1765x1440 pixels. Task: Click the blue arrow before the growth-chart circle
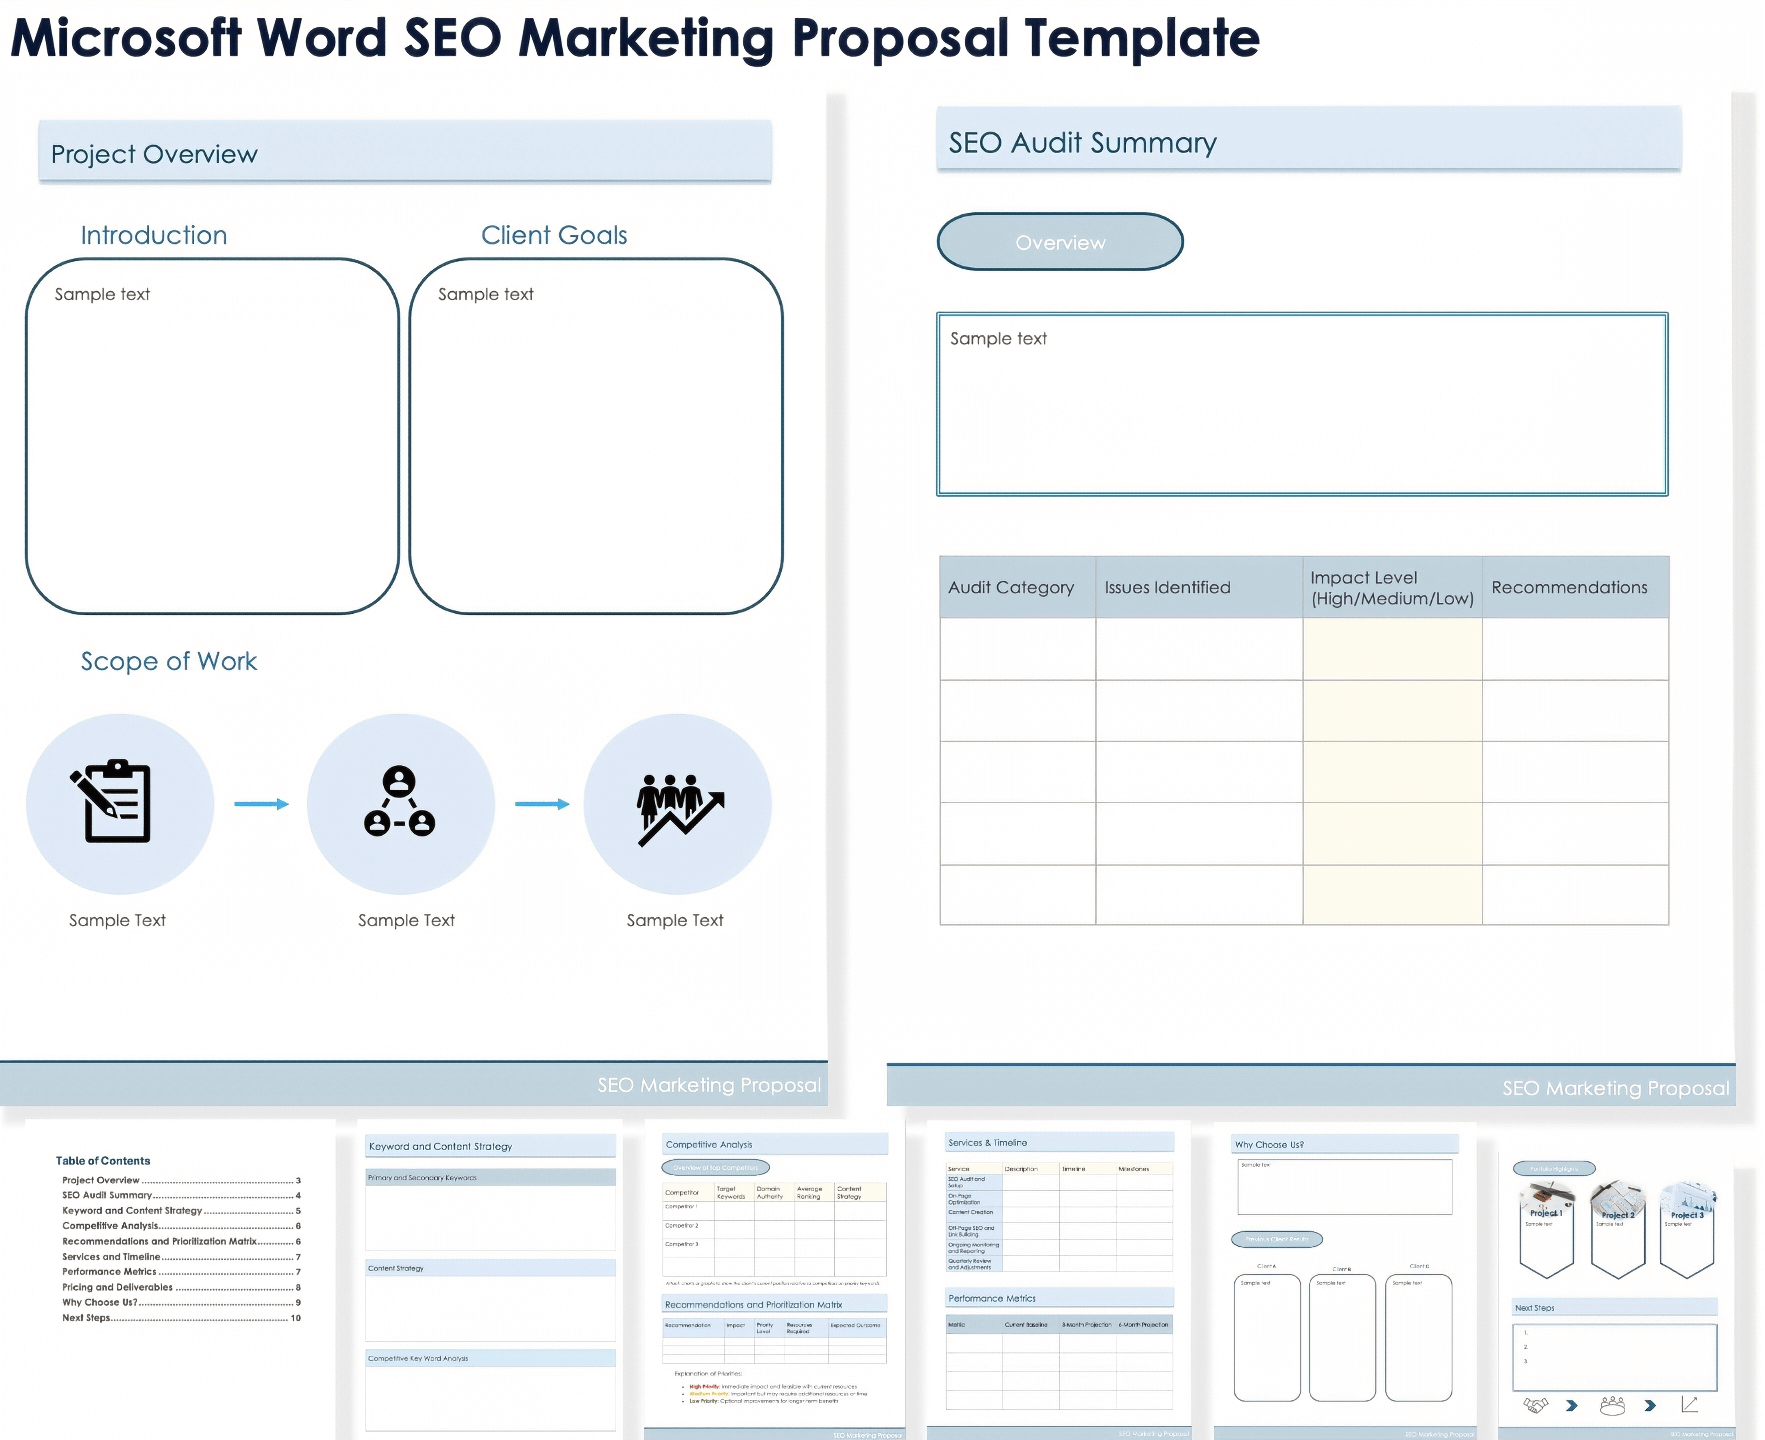pos(542,804)
